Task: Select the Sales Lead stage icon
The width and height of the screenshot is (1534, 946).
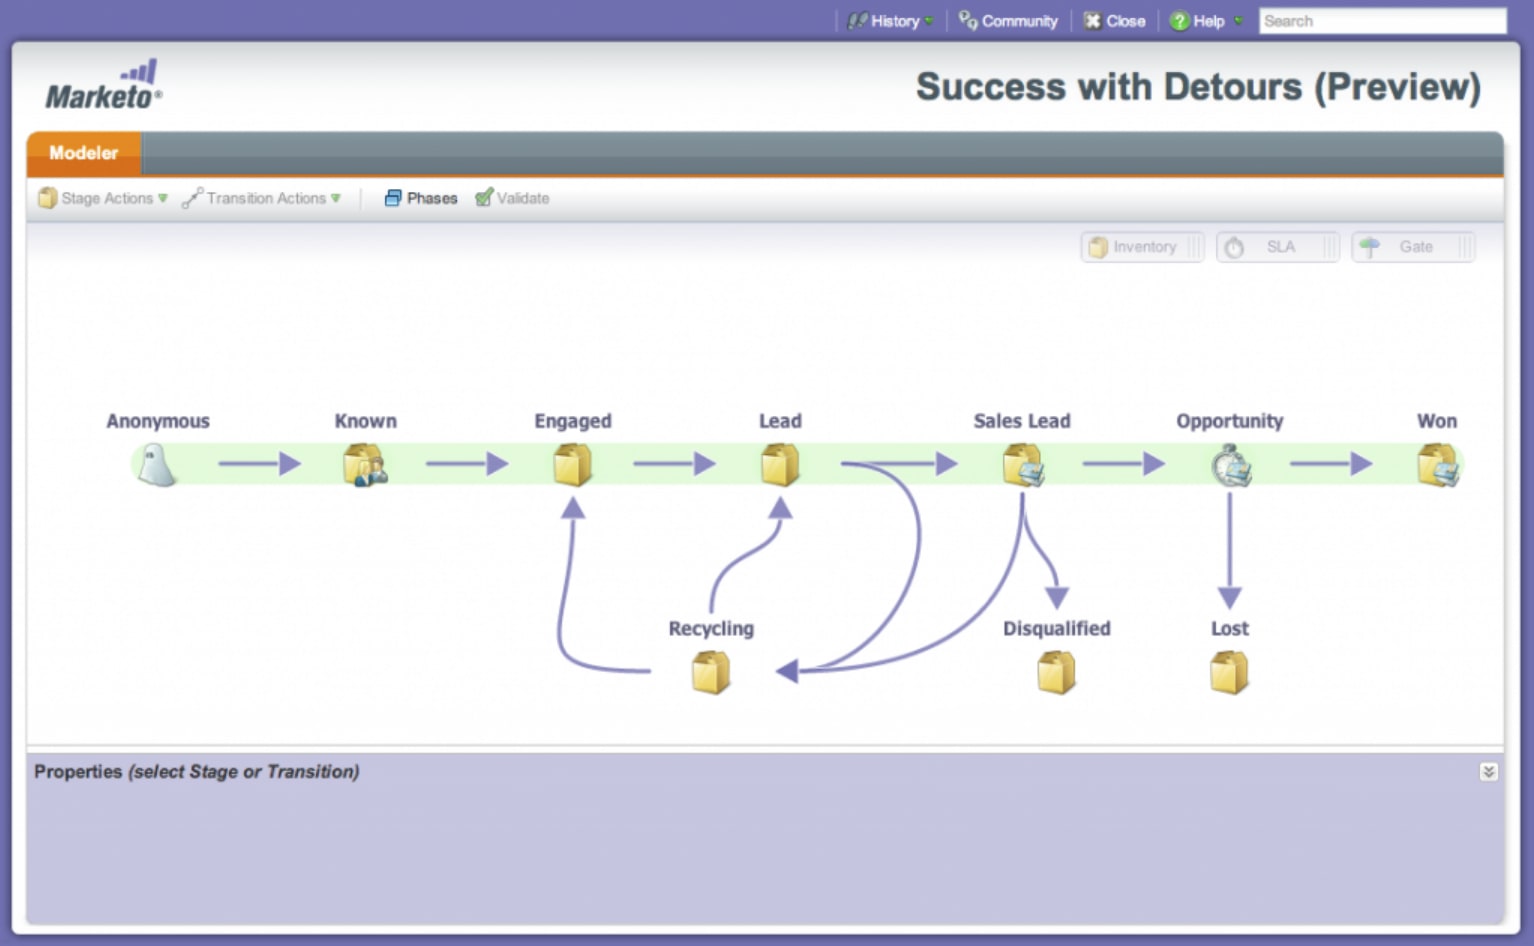Action: coord(1024,465)
